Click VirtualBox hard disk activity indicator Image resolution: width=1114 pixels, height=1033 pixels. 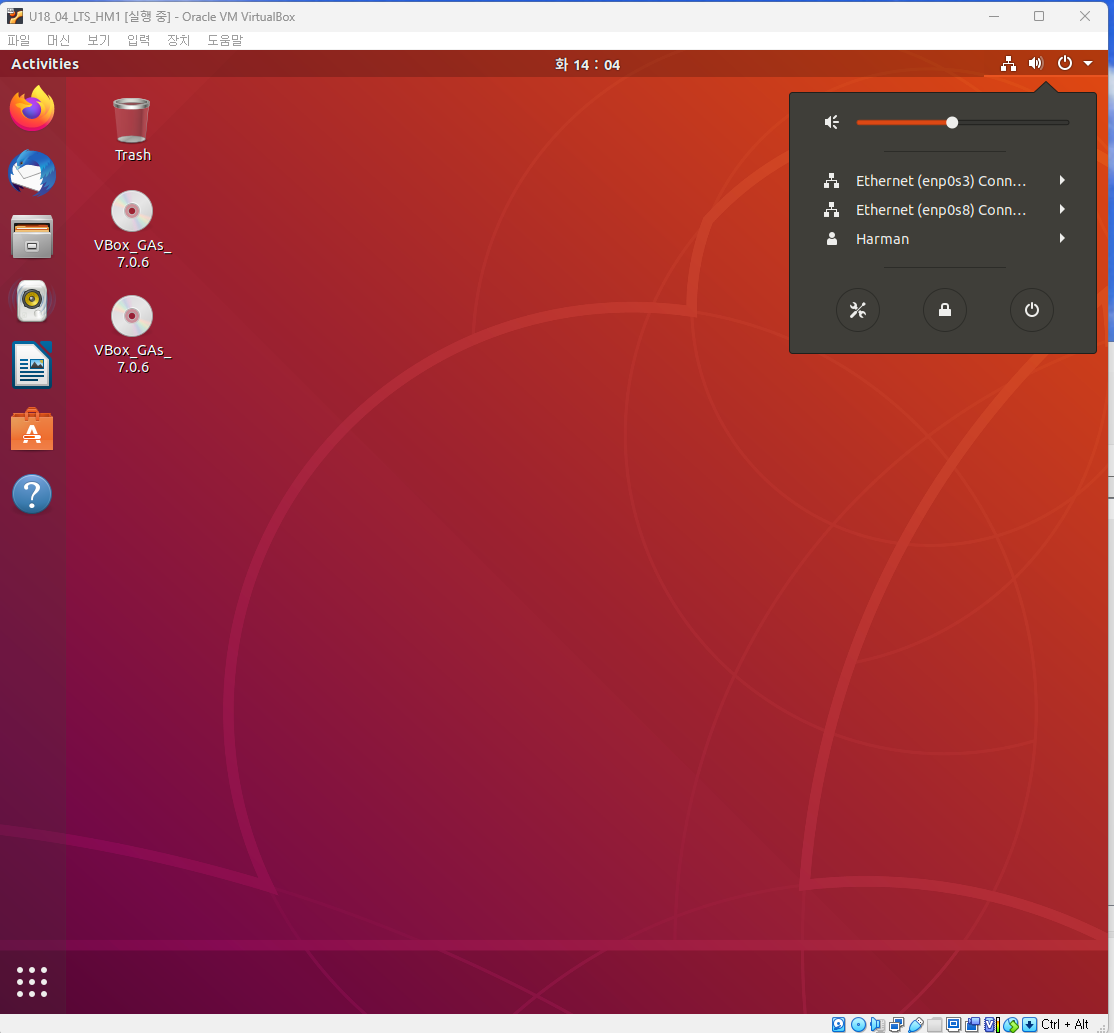point(838,1024)
